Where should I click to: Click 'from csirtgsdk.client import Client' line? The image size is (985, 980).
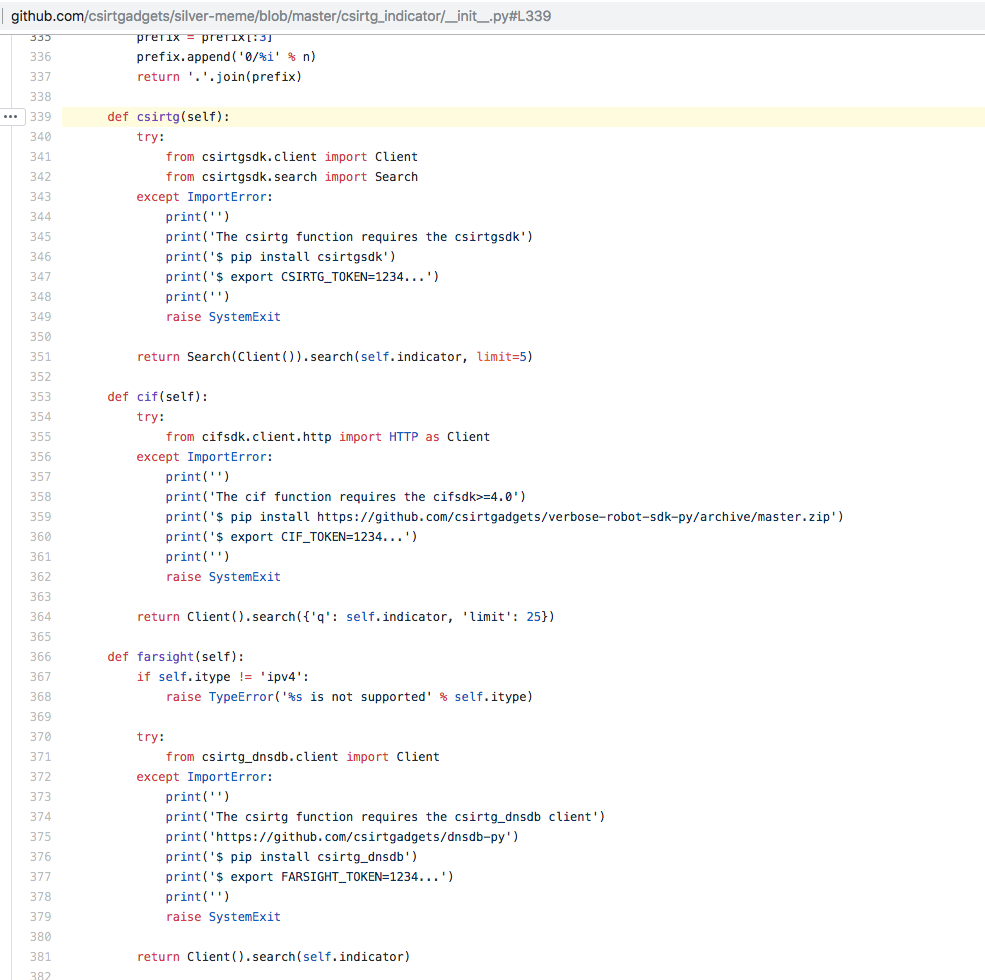coord(291,157)
